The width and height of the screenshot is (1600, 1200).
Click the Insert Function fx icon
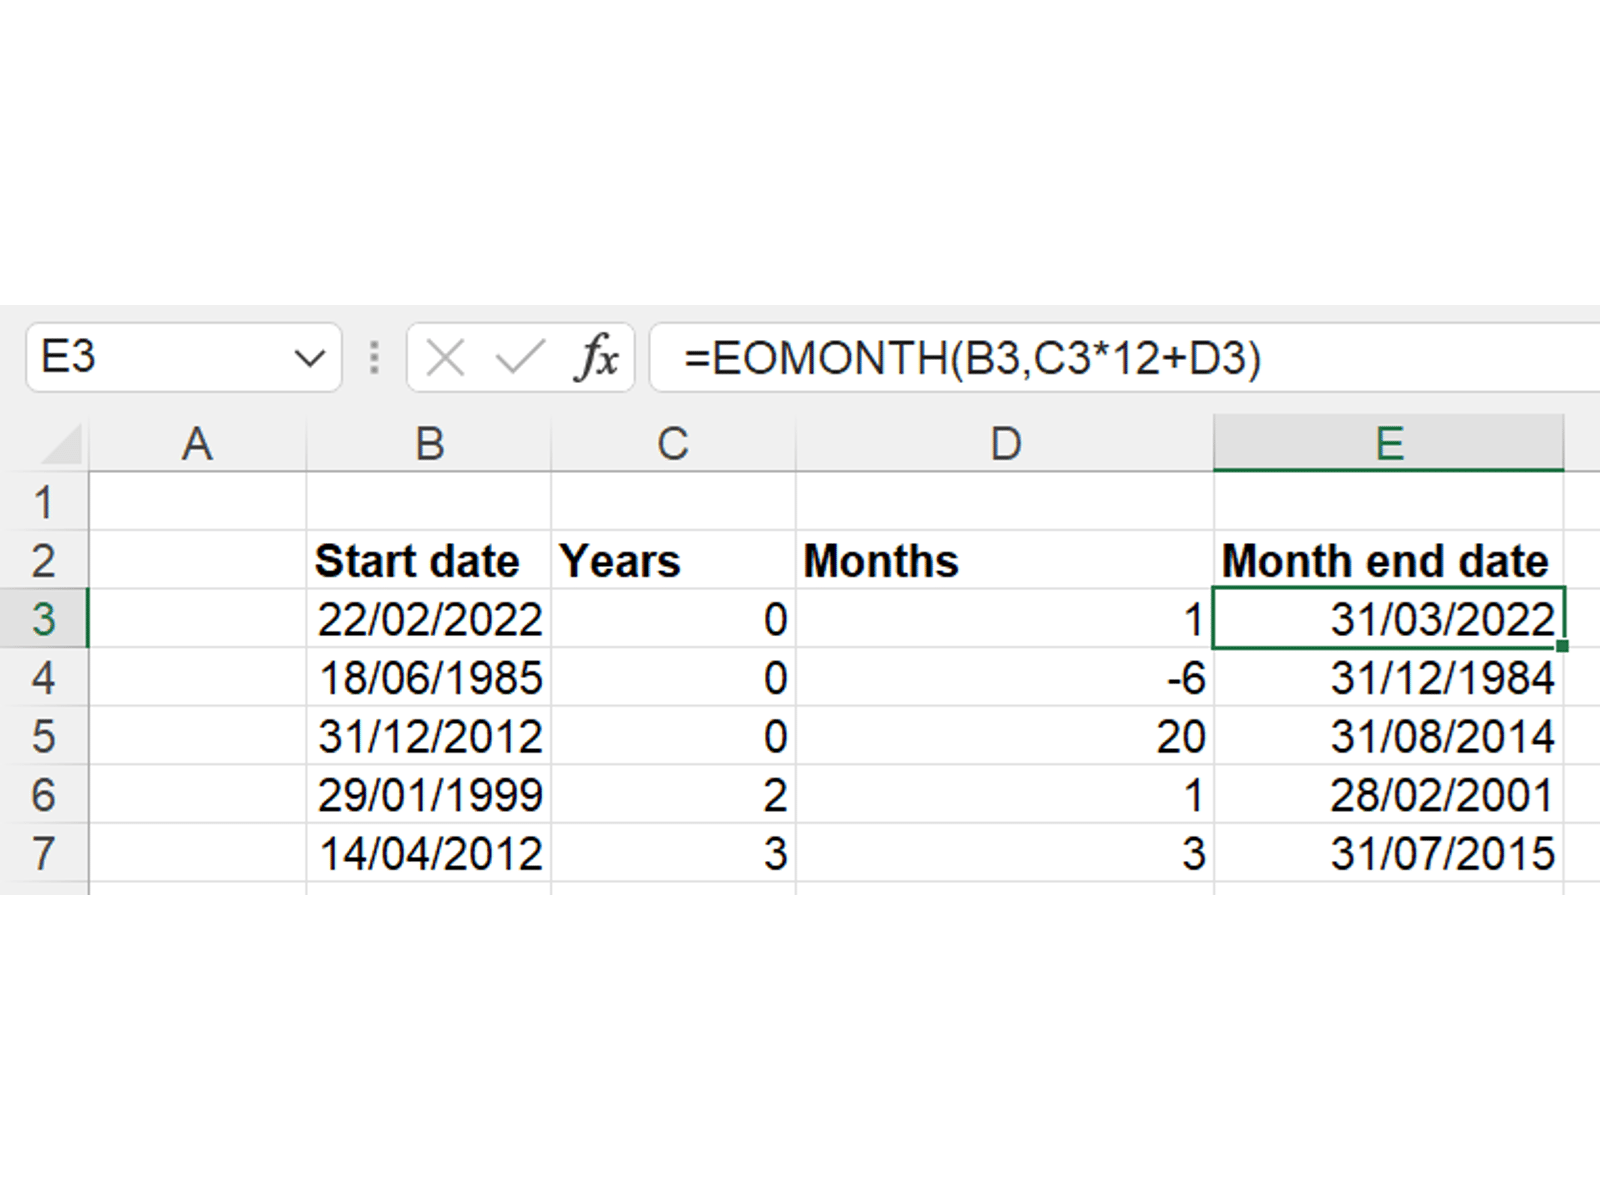pyautogui.click(x=597, y=357)
